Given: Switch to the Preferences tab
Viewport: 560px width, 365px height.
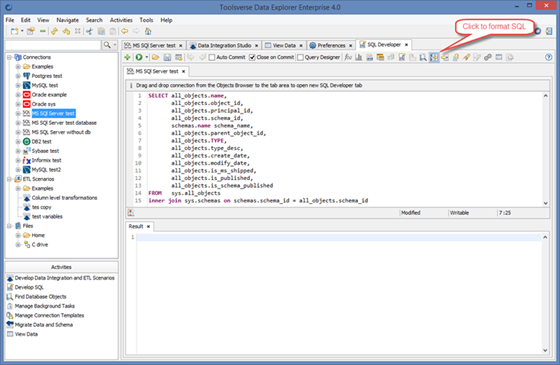Looking at the screenshot, I should coord(331,45).
